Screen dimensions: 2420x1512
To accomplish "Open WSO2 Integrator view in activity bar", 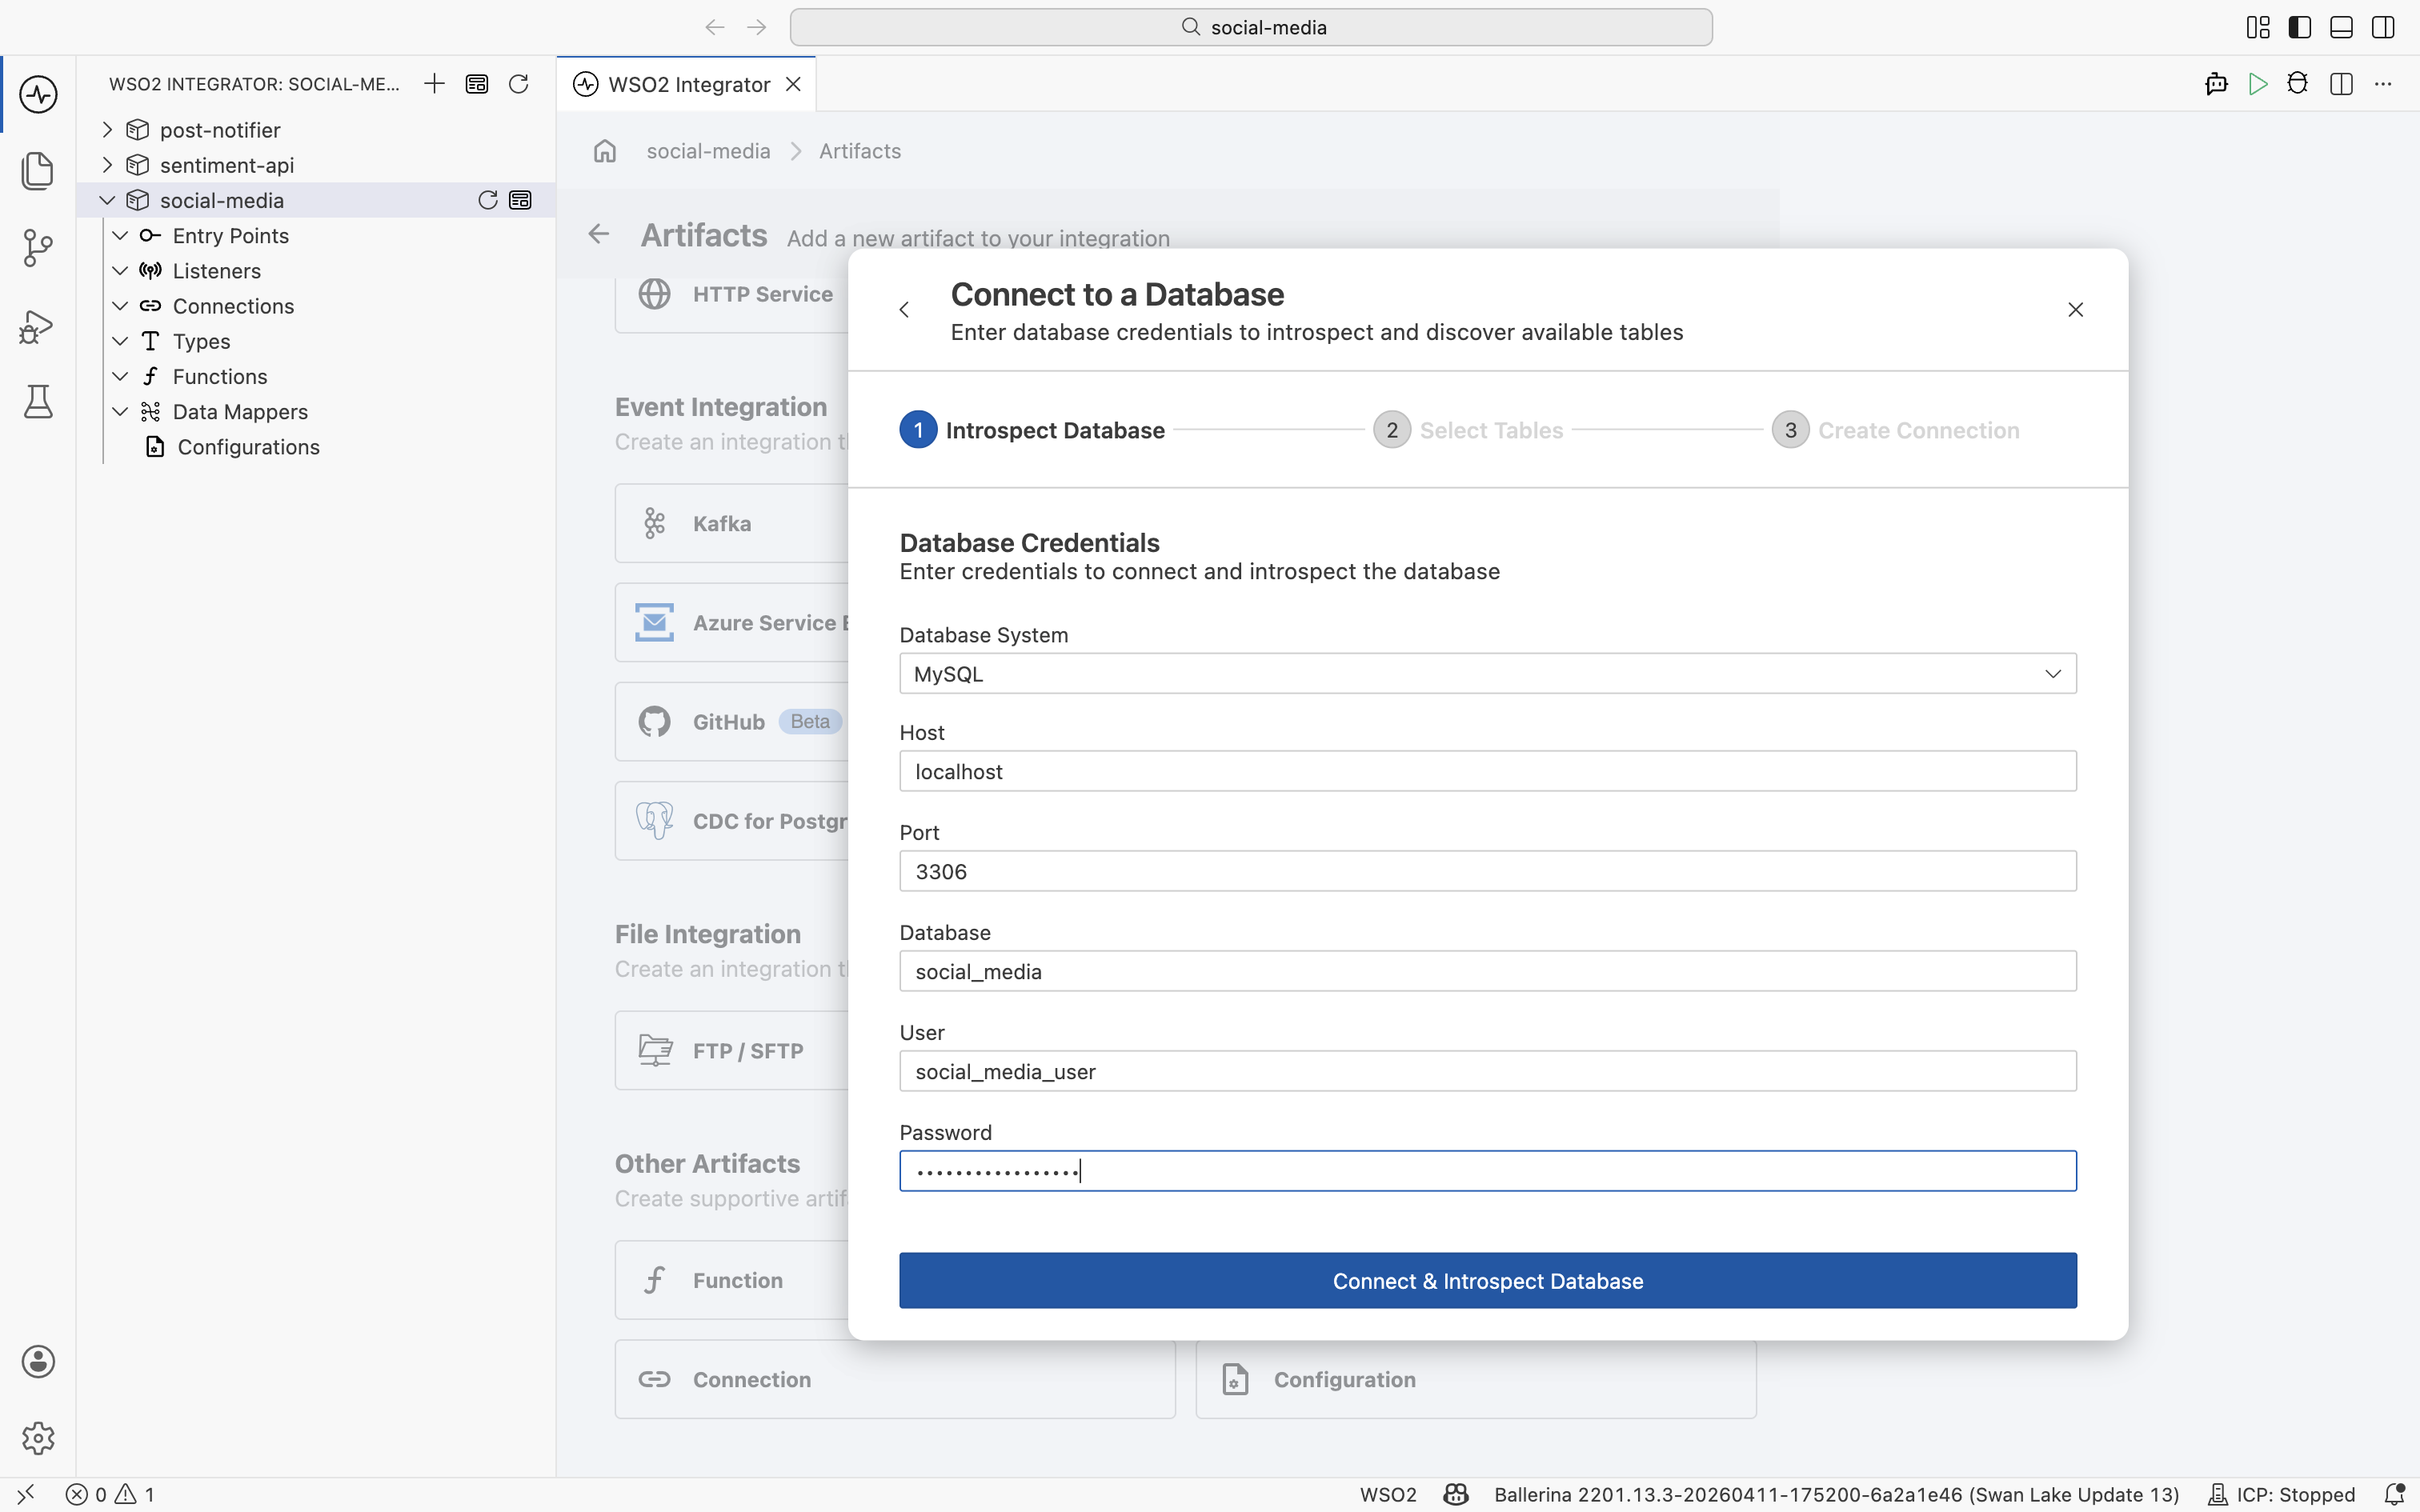I will point(38,94).
